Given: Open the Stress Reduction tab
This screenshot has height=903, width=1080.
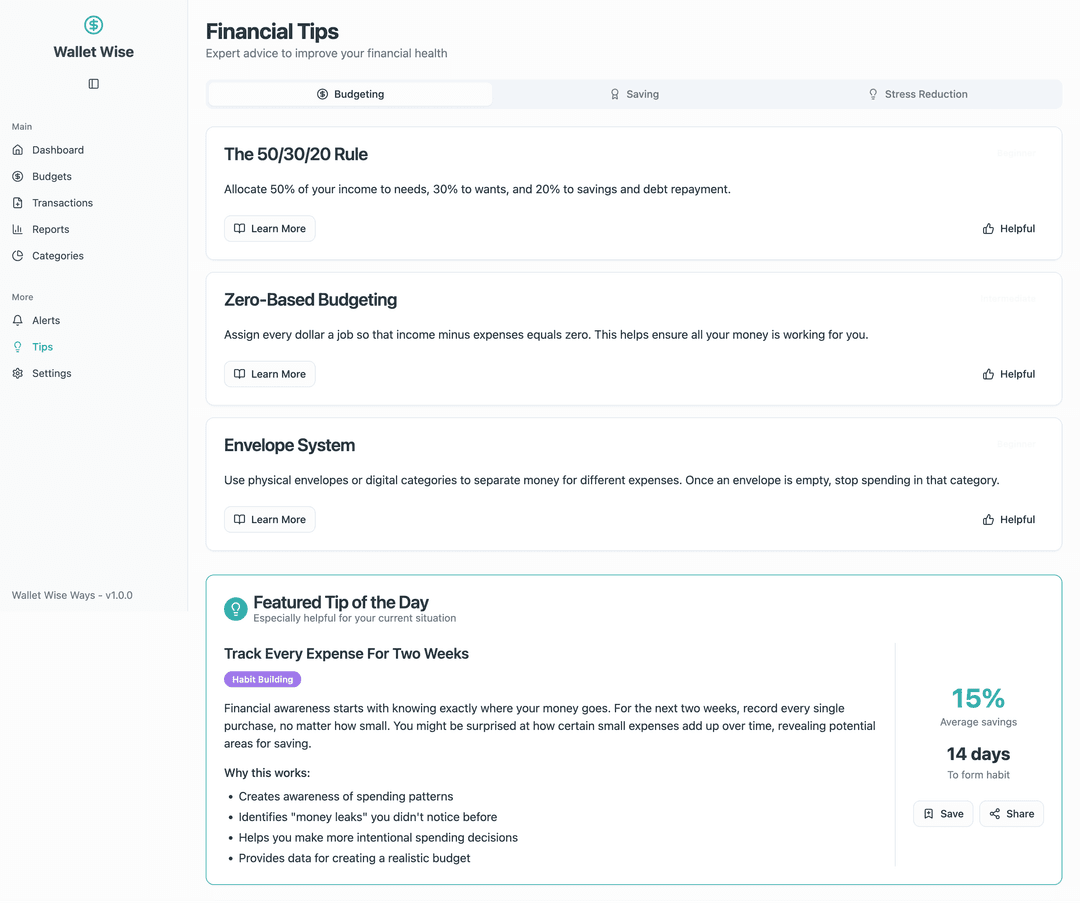Looking at the screenshot, I should point(918,93).
